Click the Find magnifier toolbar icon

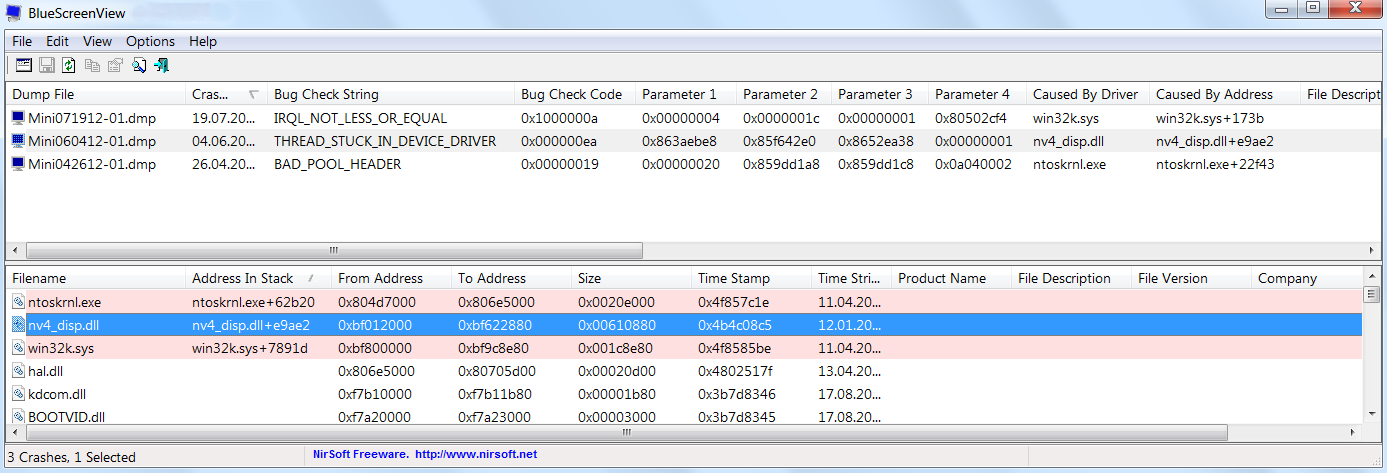(138, 66)
